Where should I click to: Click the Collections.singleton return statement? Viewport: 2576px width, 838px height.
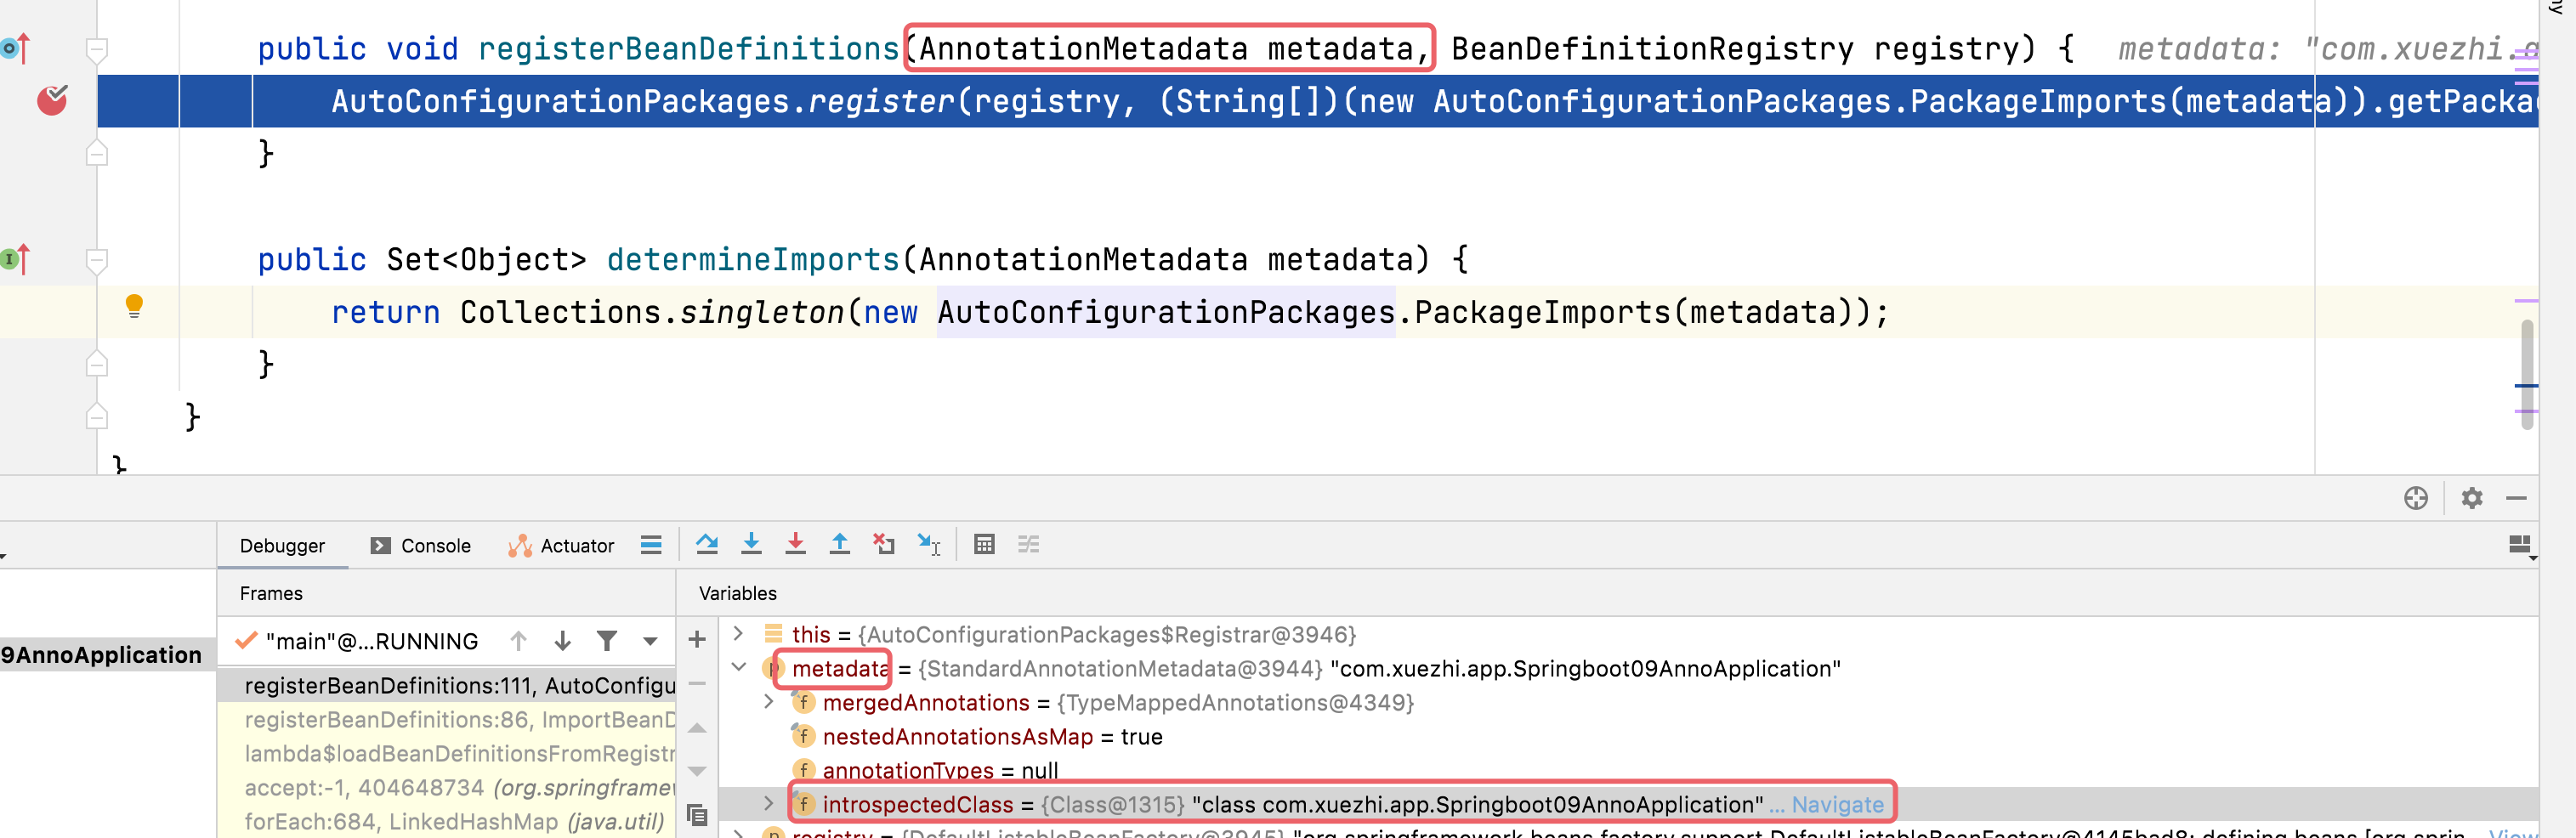click(x=1110, y=312)
